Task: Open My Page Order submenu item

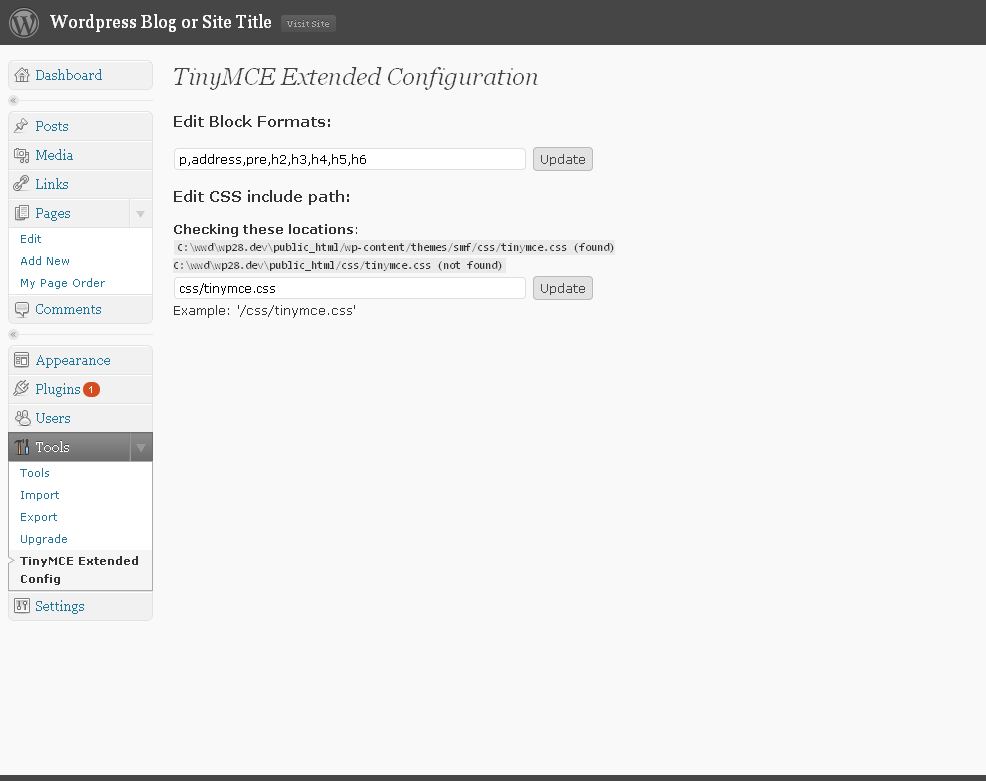Action: [62, 283]
